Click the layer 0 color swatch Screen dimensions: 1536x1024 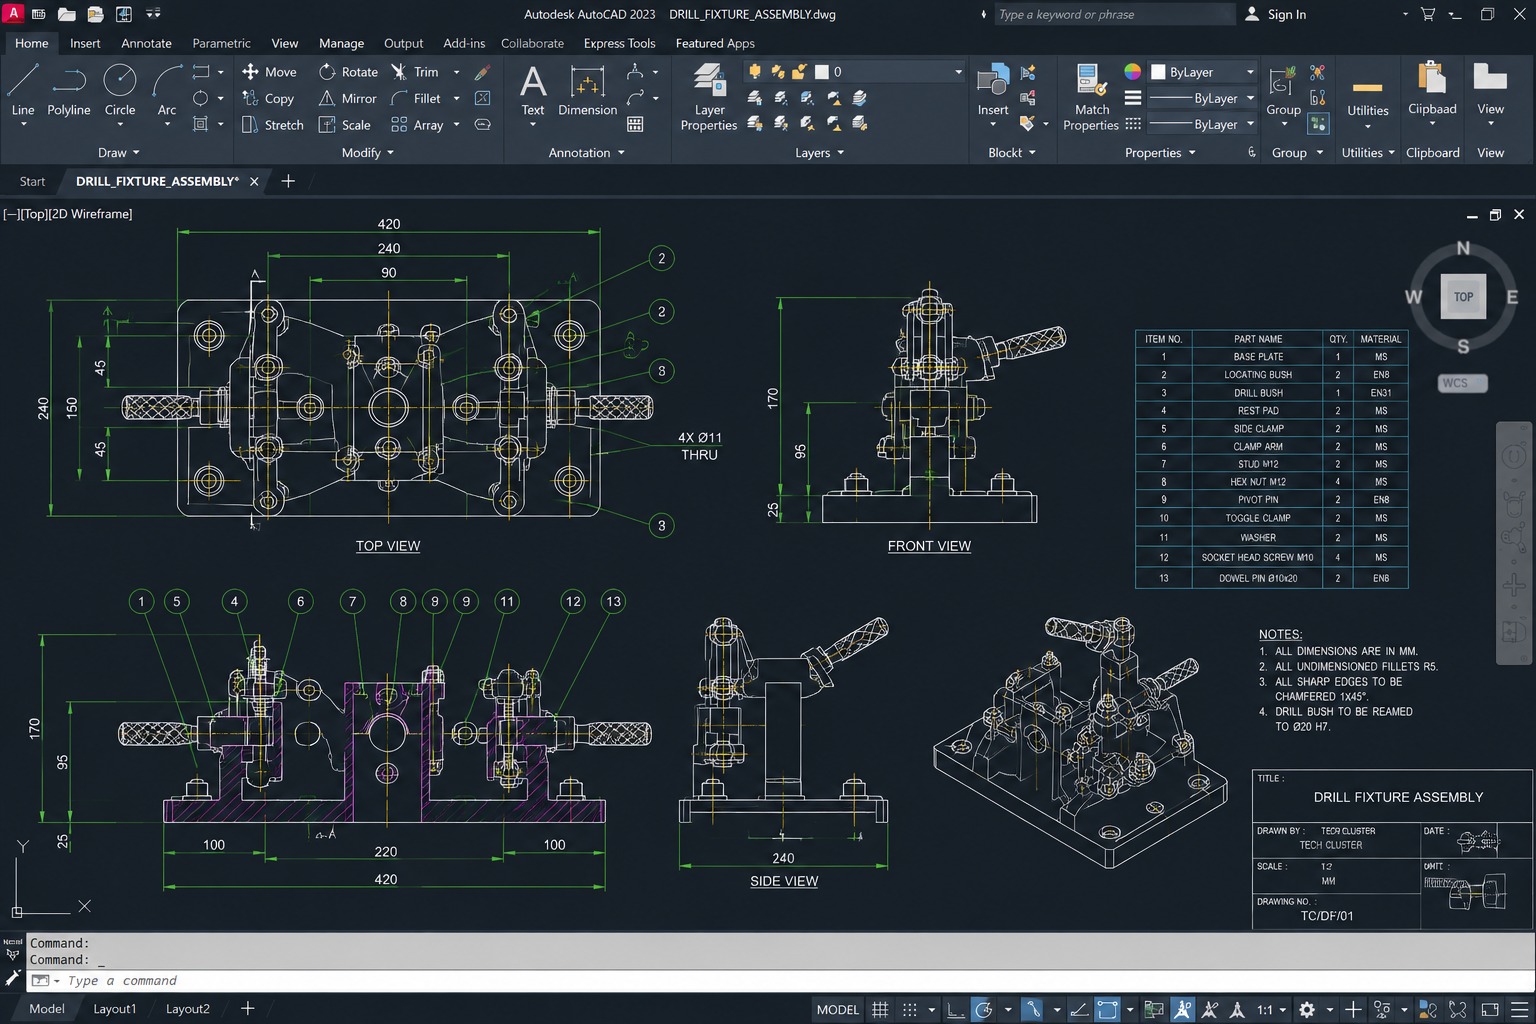(x=821, y=72)
